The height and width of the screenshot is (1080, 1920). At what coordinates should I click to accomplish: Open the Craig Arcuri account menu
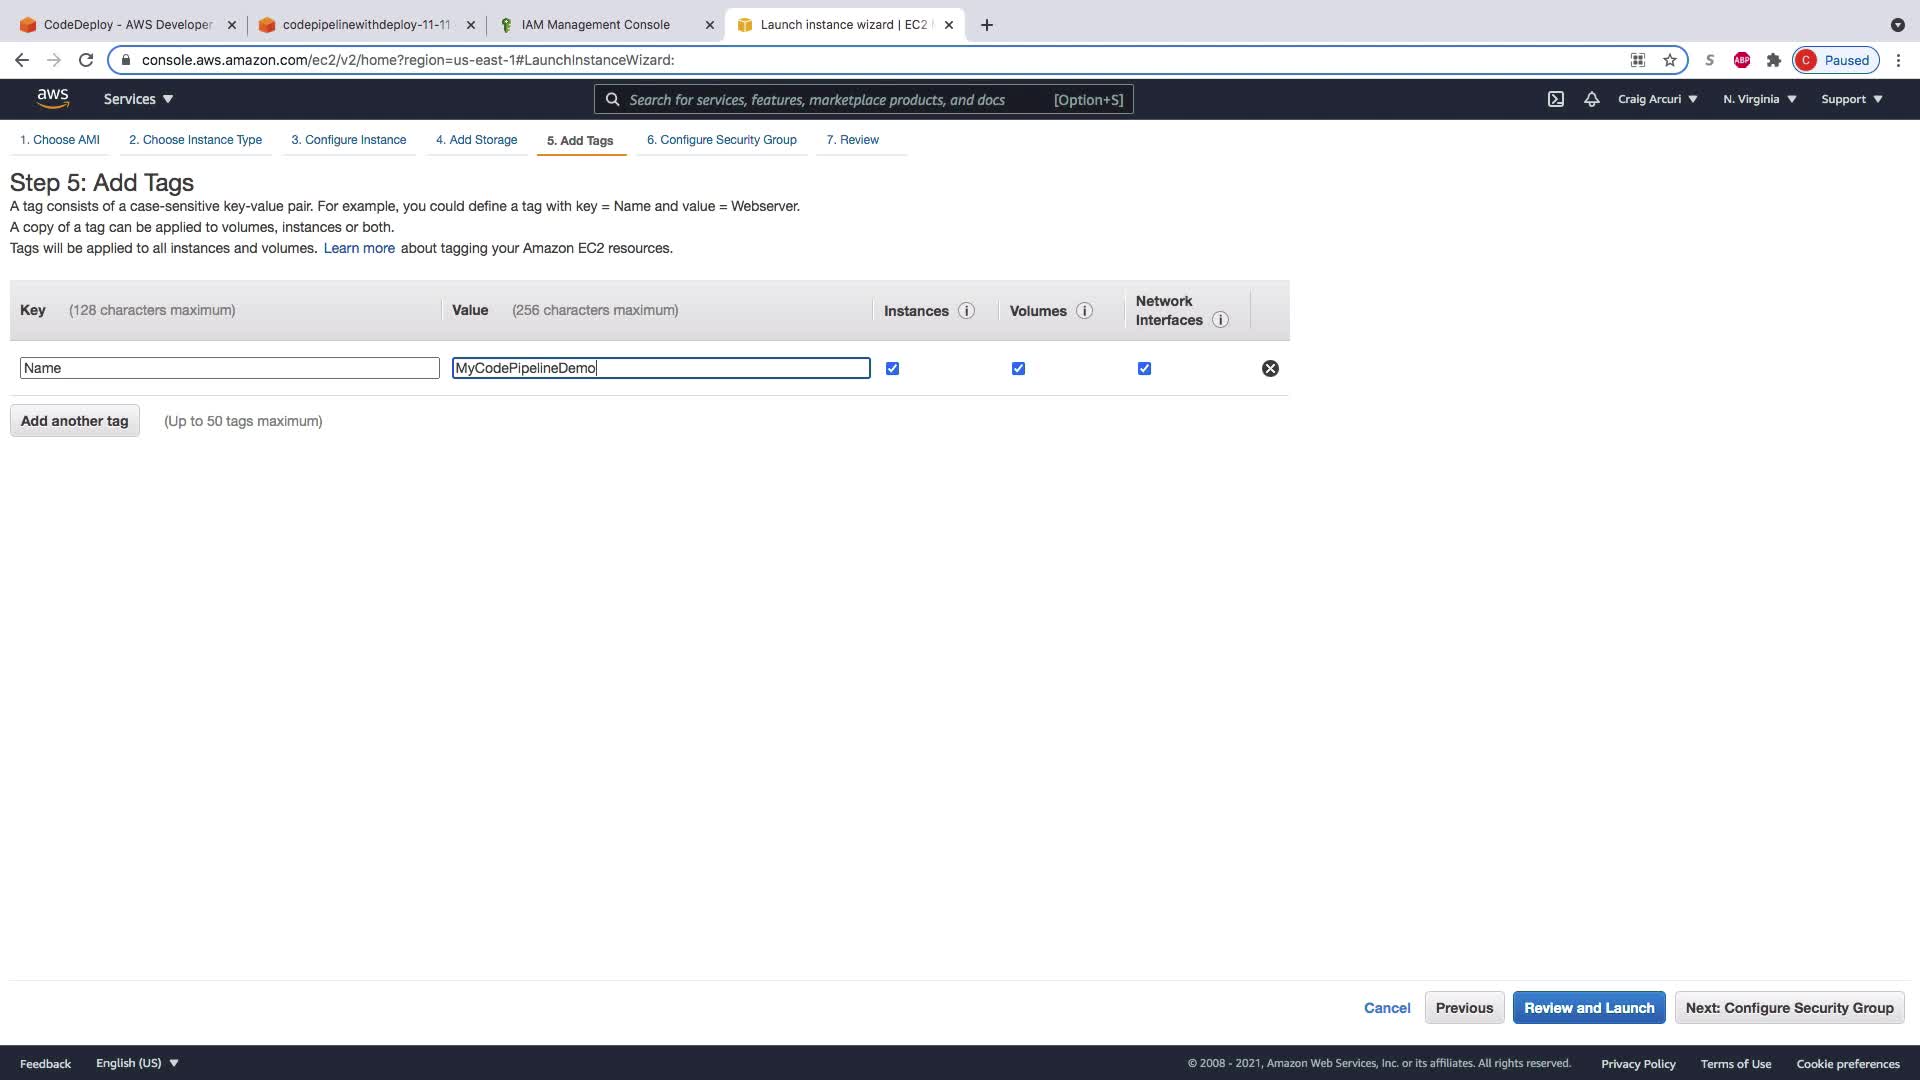tap(1657, 99)
